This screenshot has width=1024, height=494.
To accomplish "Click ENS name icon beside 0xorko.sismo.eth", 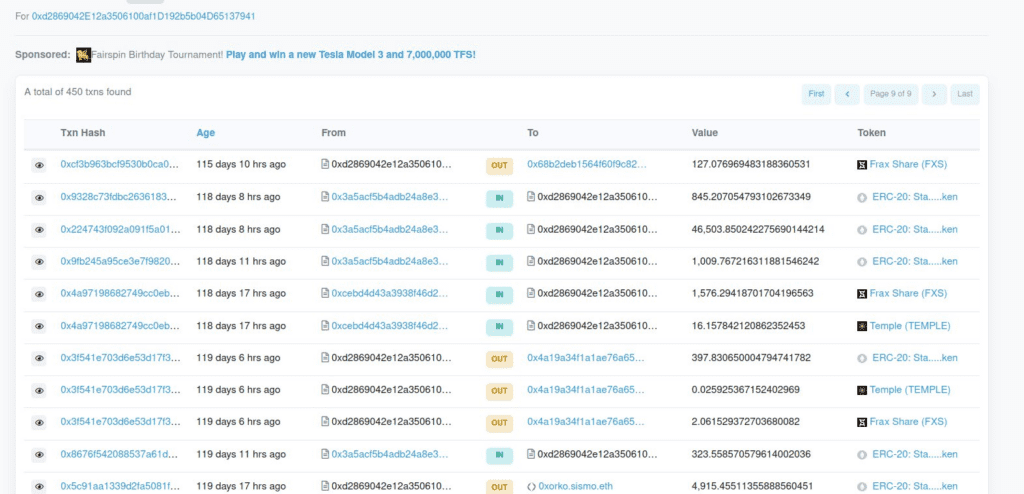I will 532,487.
